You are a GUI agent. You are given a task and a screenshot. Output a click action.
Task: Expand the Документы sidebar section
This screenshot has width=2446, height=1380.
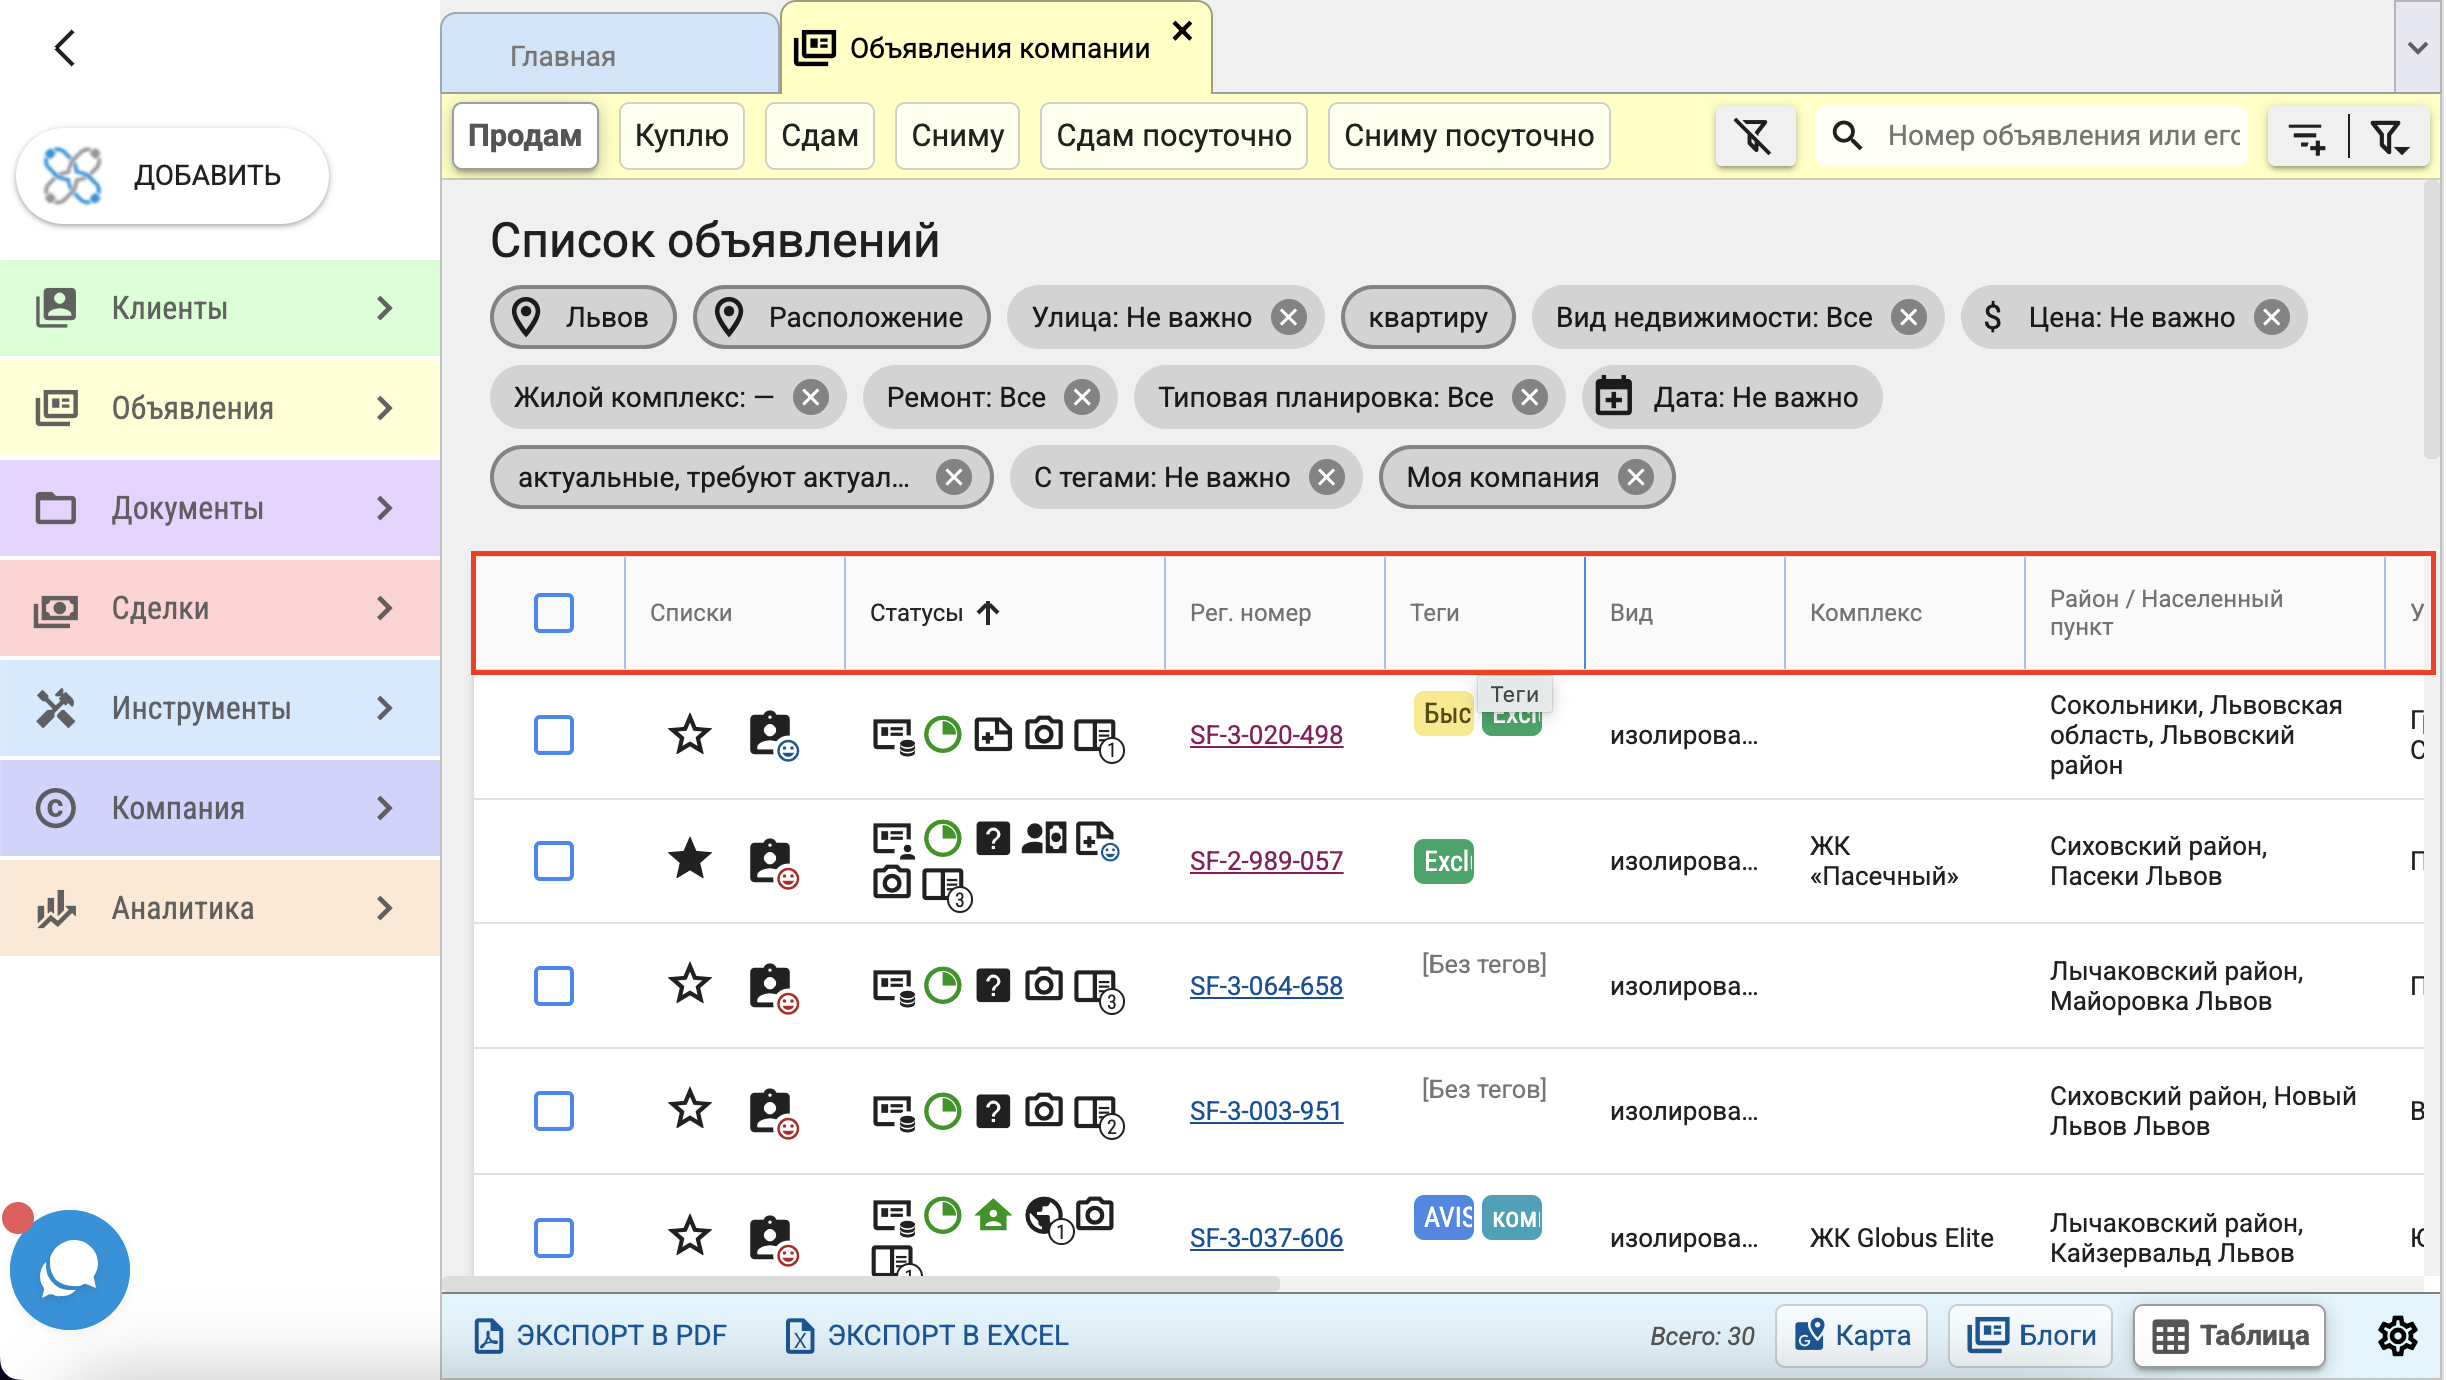coord(220,508)
